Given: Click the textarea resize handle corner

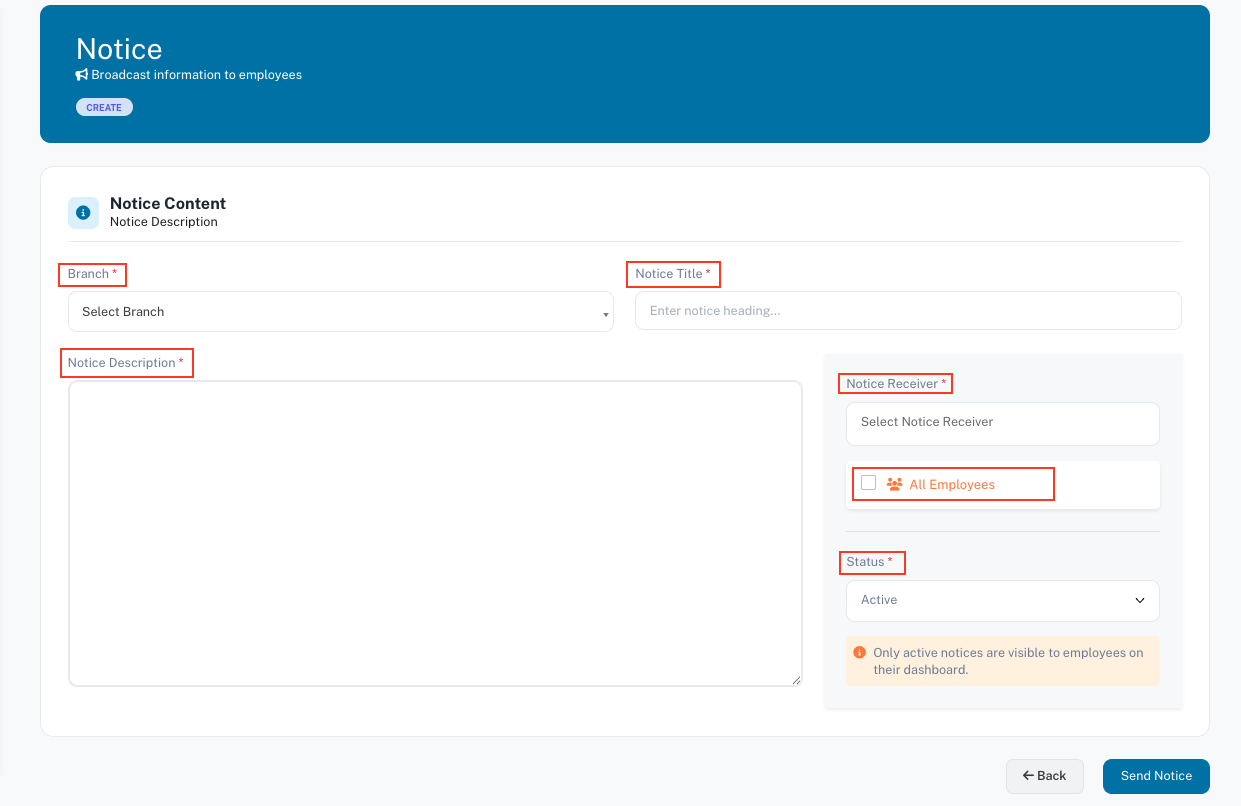Looking at the screenshot, I should (x=796, y=680).
